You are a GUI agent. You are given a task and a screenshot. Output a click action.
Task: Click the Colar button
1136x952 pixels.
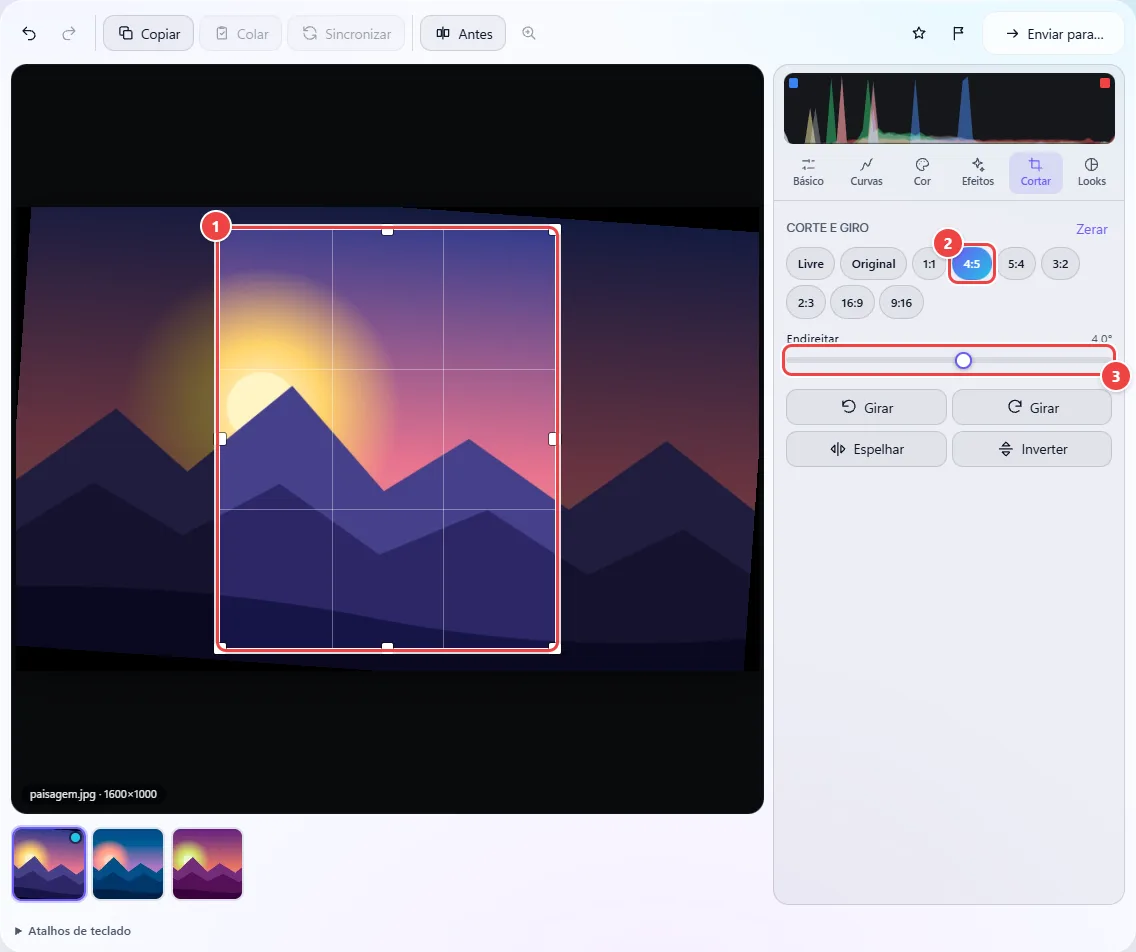[x=241, y=33]
